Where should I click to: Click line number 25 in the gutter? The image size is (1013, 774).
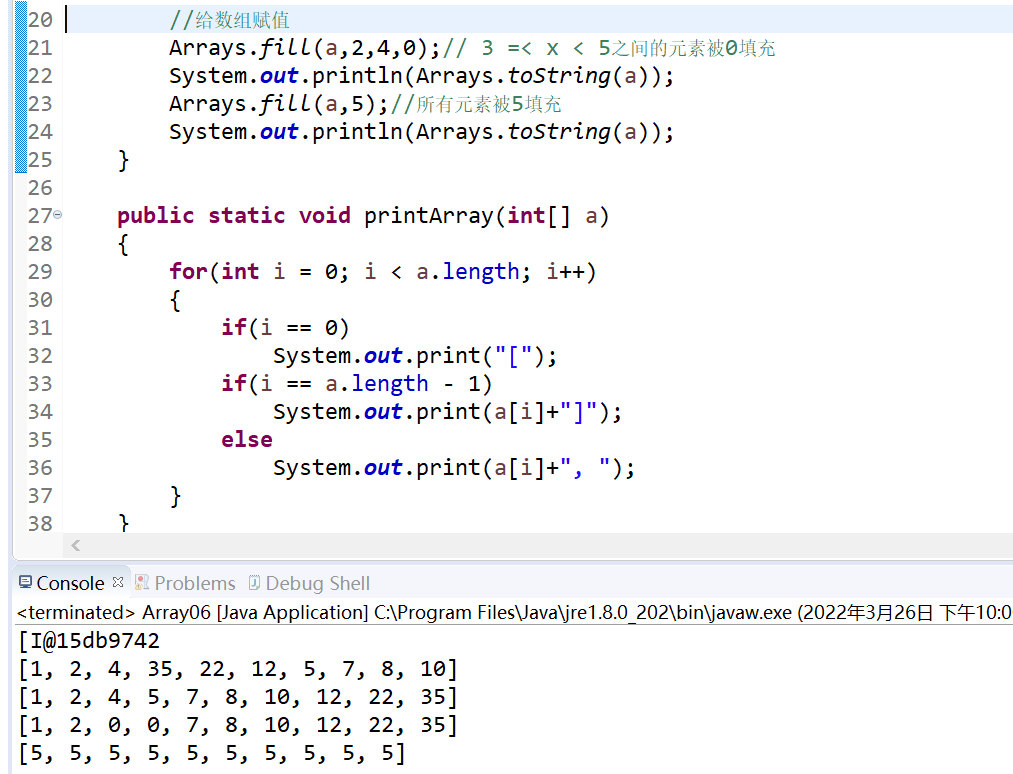click(x=40, y=160)
